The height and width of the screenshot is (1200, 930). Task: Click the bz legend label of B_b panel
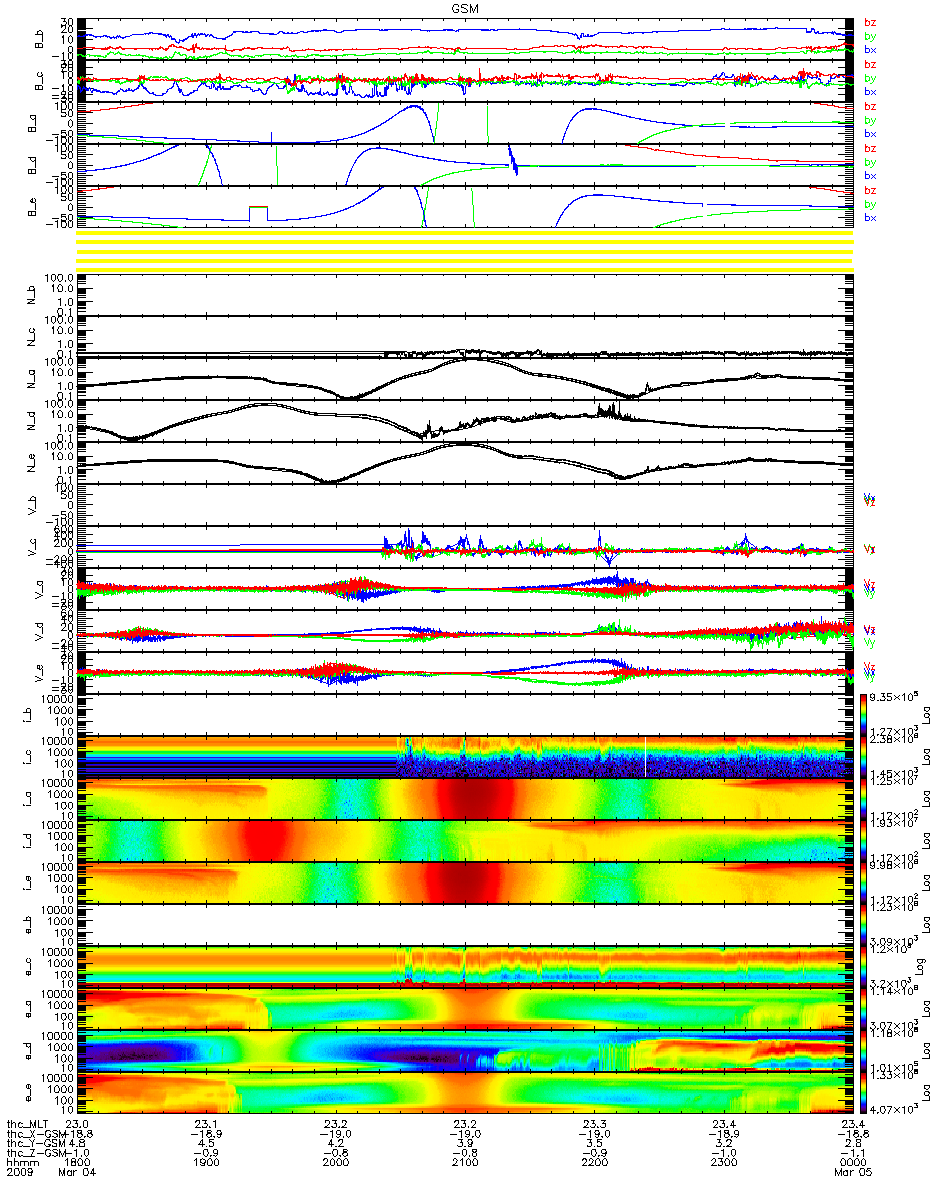[870, 23]
